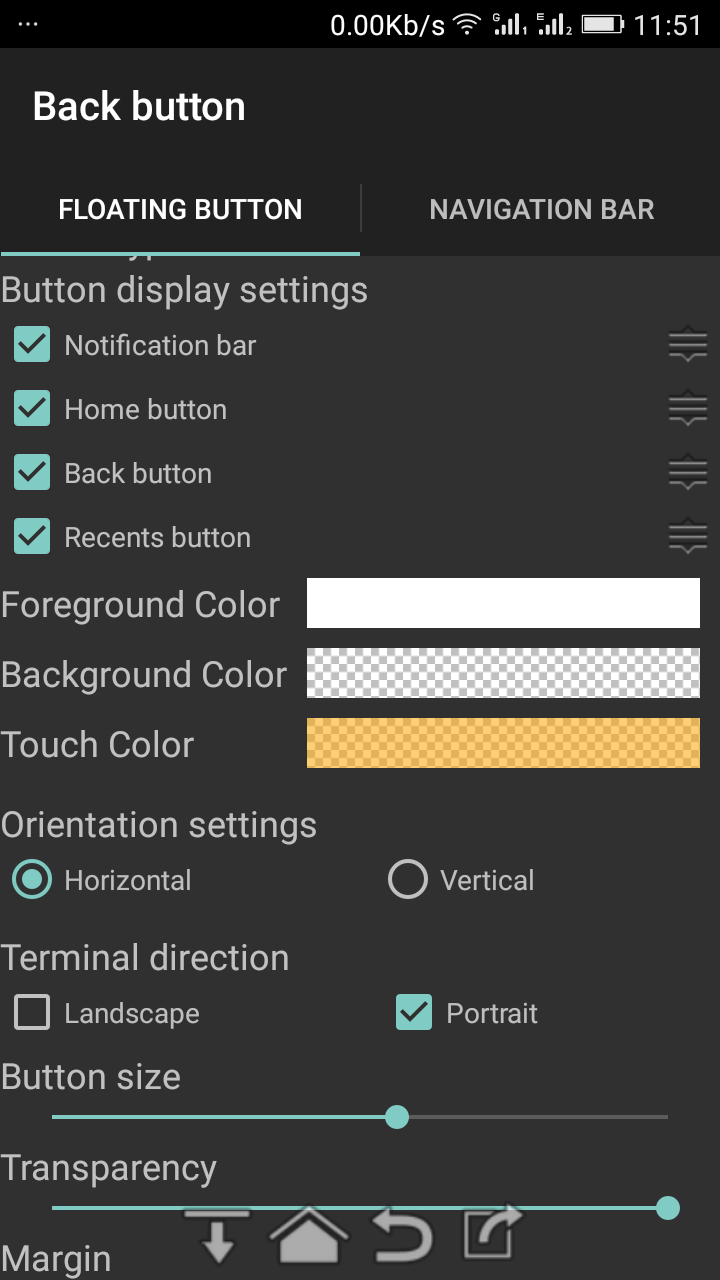Uncheck the Notification bar checkbox
720x1280 pixels.
[32, 346]
